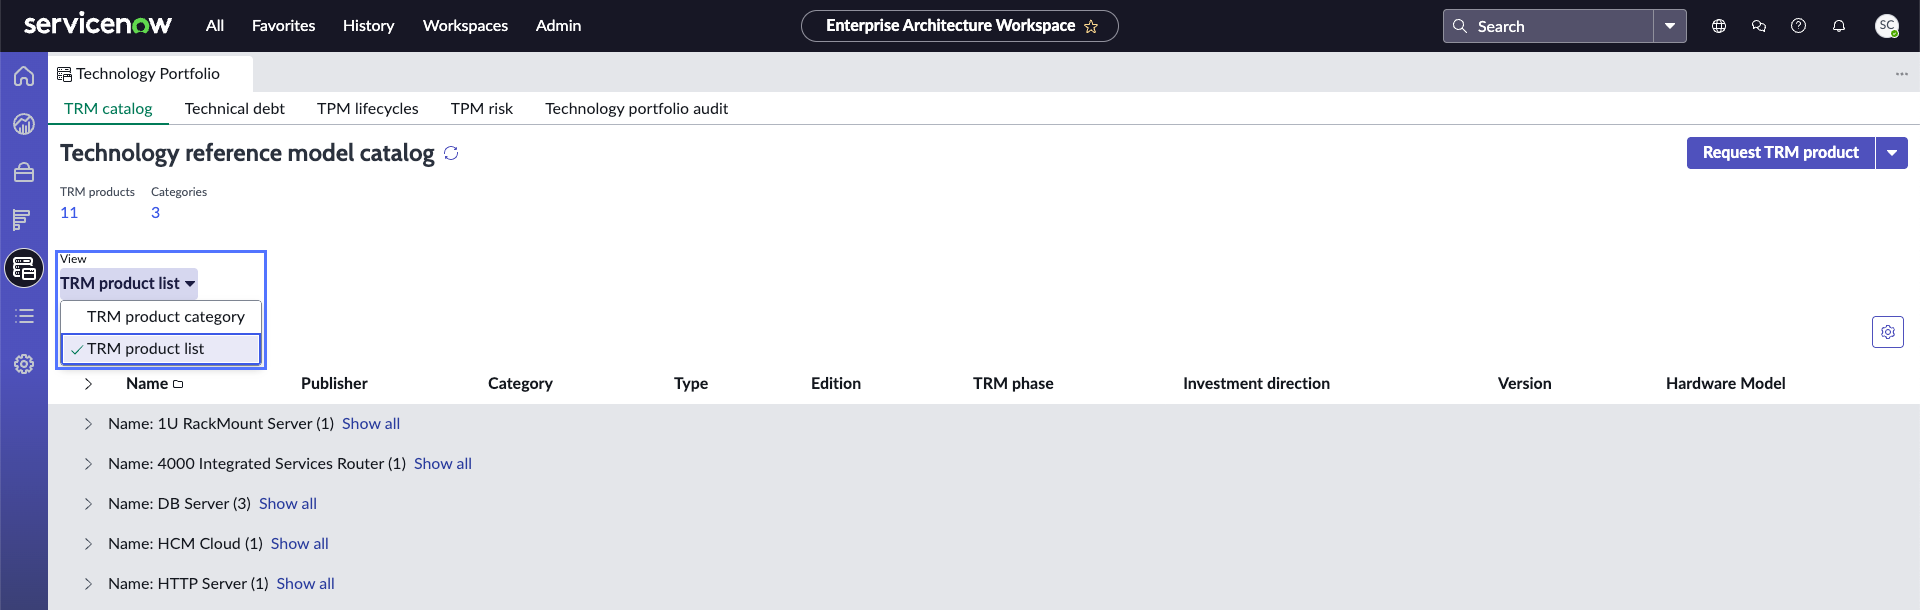Image resolution: width=1920 pixels, height=610 pixels.
Task: Expand the 1U RackMount Server group
Action: point(88,424)
